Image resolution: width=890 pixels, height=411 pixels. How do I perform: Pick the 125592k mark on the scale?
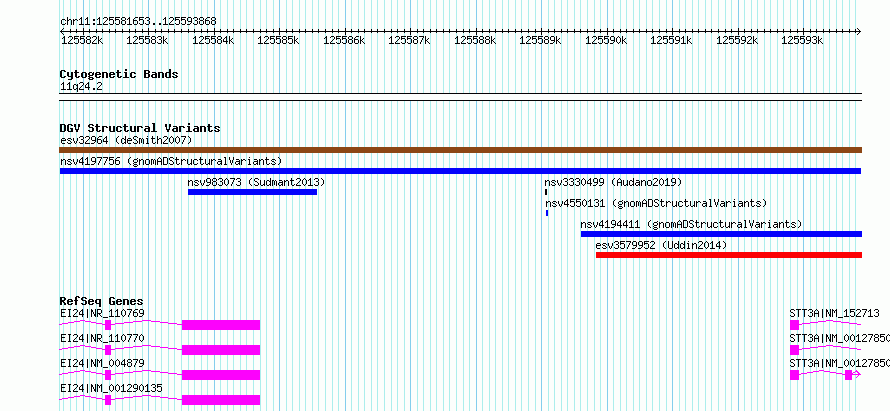[x=737, y=40]
